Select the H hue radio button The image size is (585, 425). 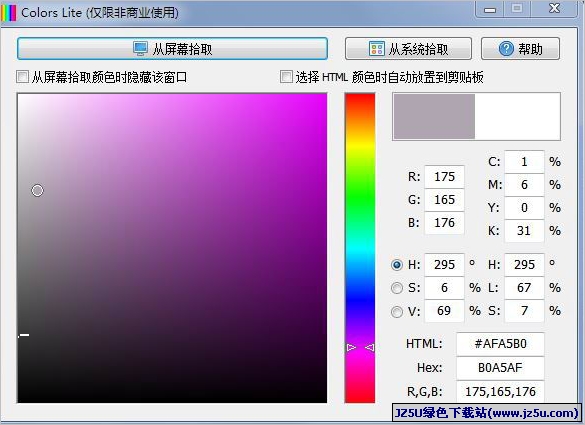pos(397,265)
